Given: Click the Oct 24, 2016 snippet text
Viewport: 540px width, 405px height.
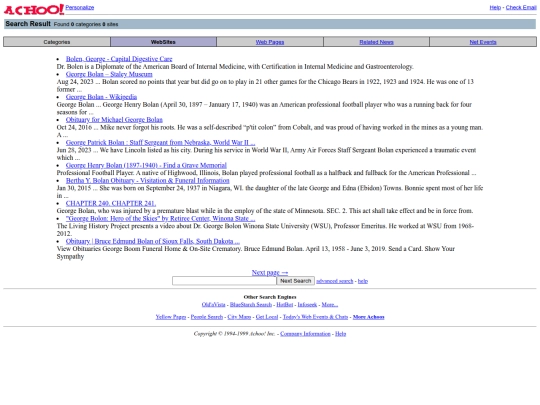Looking at the screenshot, I should click(270, 131).
